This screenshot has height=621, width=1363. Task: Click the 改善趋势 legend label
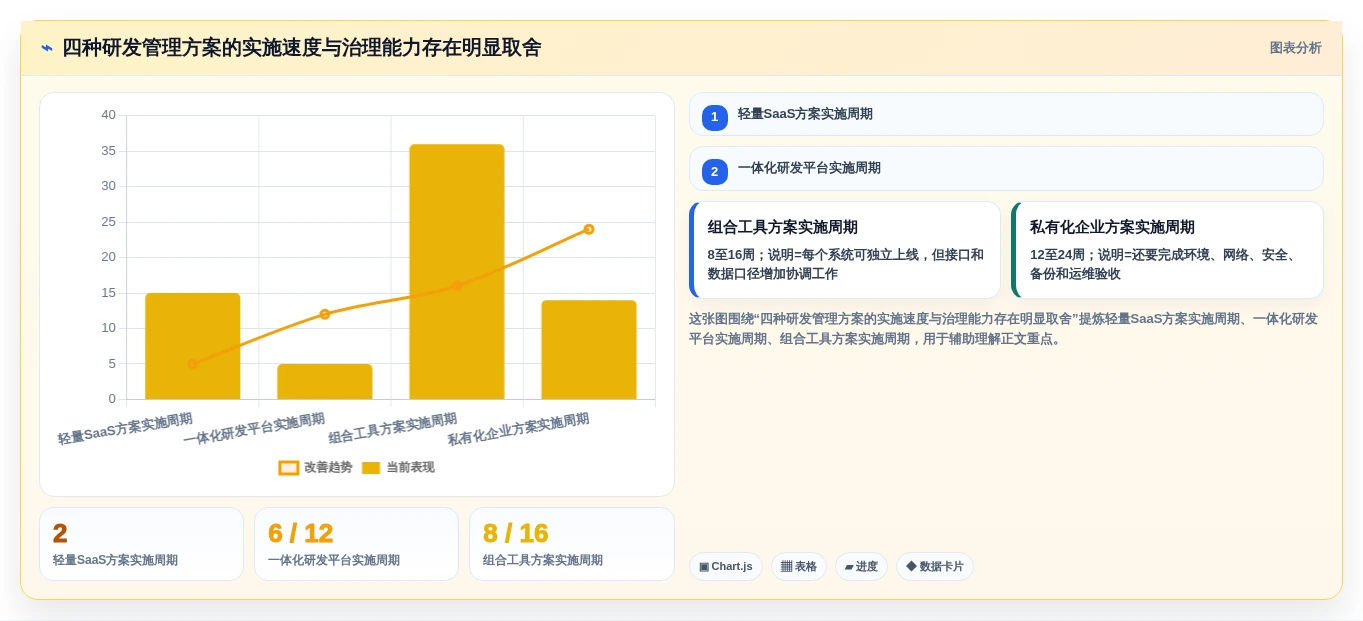[x=328, y=467]
